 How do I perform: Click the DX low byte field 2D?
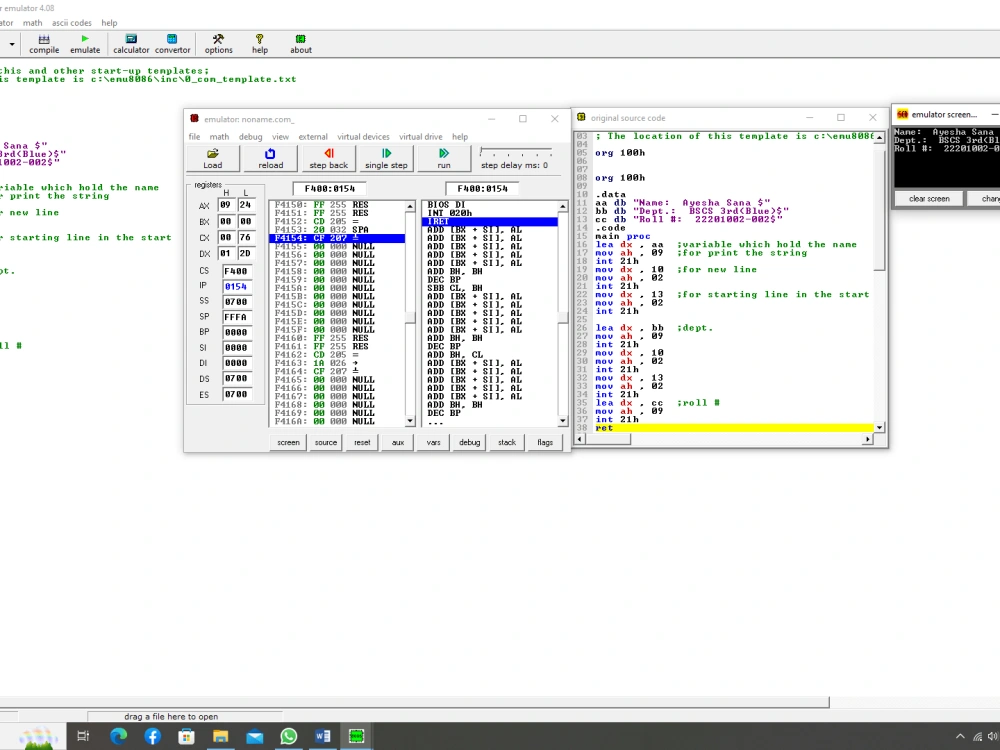click(246, 253)
